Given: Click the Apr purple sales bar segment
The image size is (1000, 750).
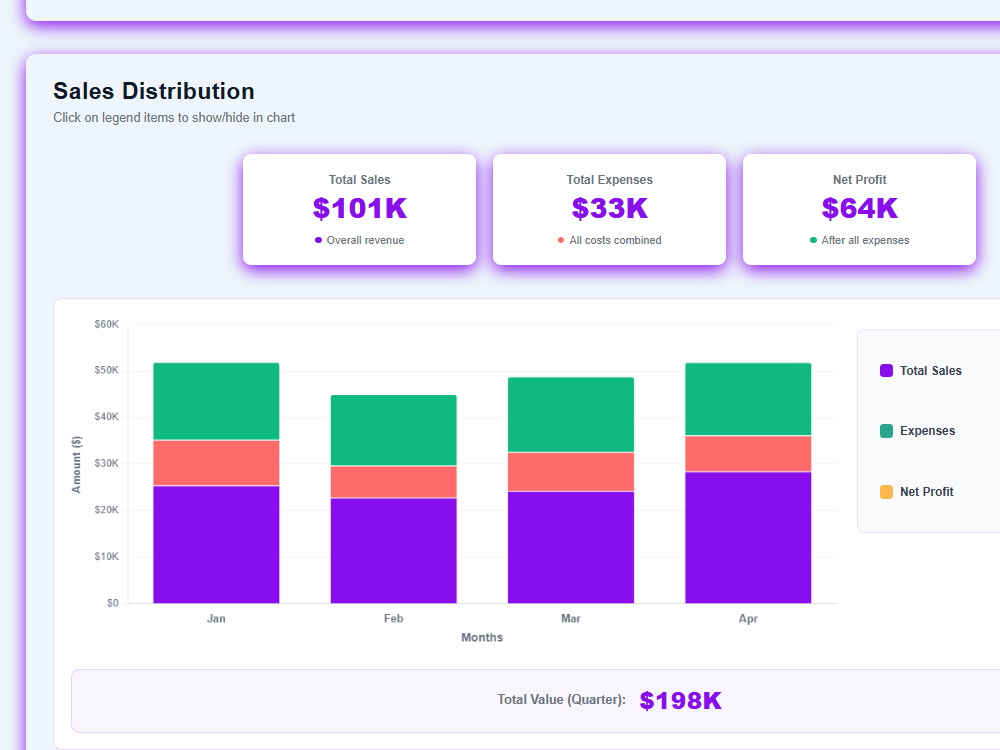Looking at the screenshot, I should pos(748,538).
